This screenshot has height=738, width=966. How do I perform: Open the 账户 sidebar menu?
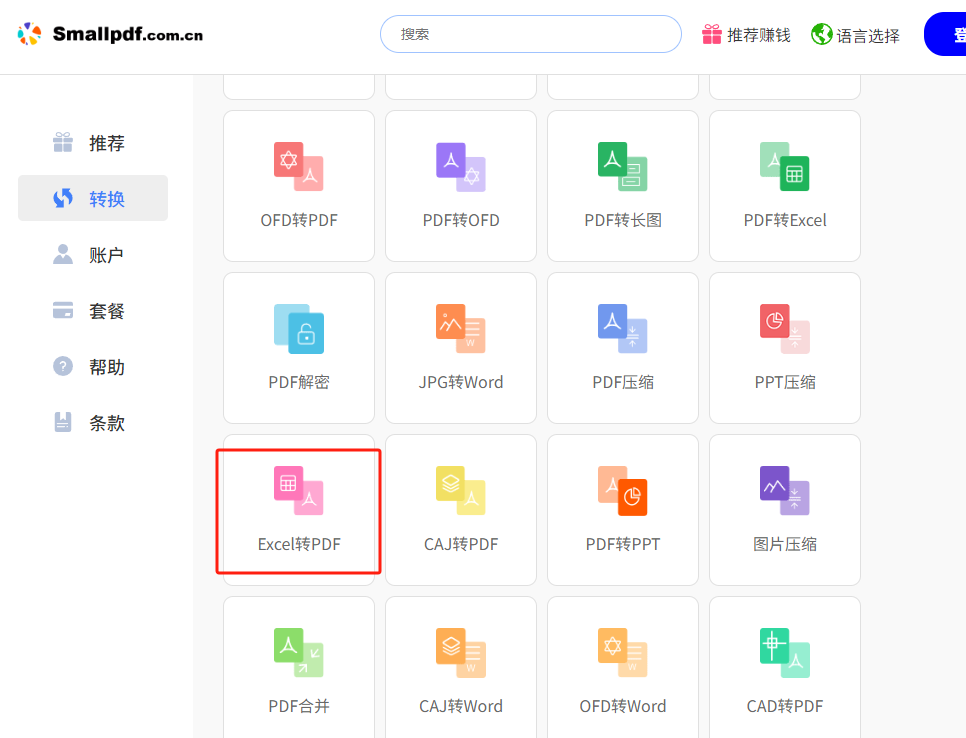pos(93,254)
